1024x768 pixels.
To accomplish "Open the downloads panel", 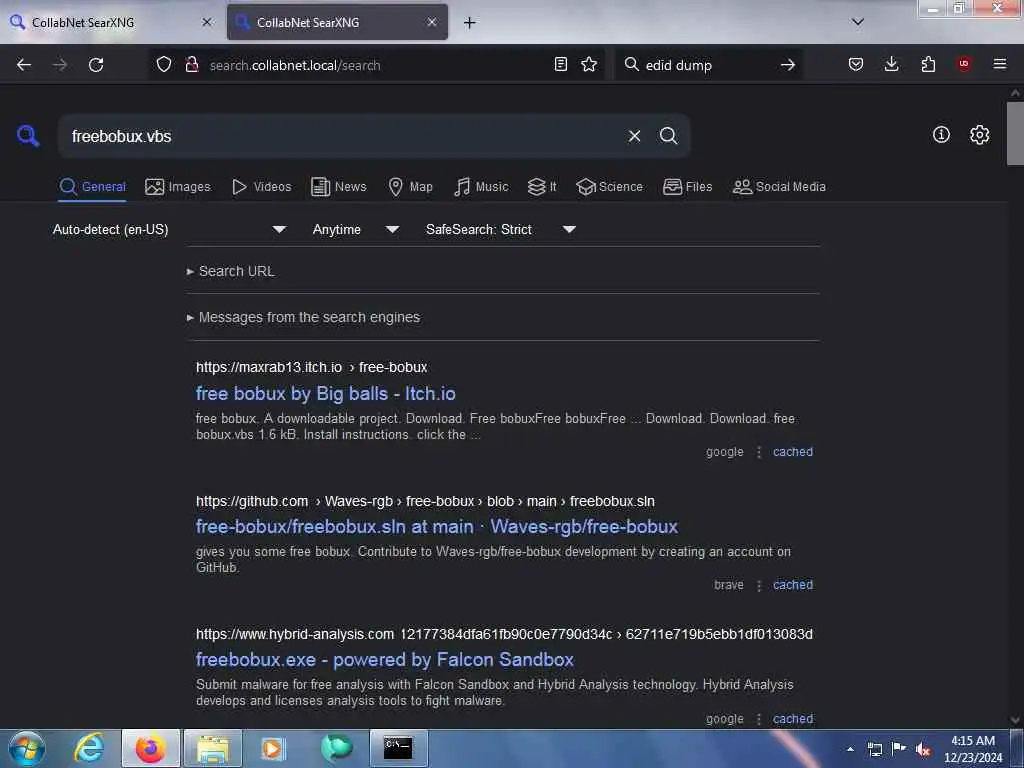I will click(x=891, y=64).
